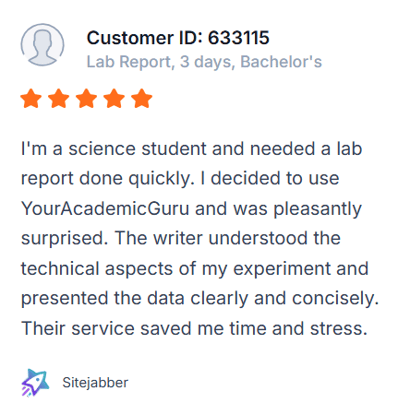398x403 pixels.
Task: Click the number 633115 in heading
Action: click(239, 37)
